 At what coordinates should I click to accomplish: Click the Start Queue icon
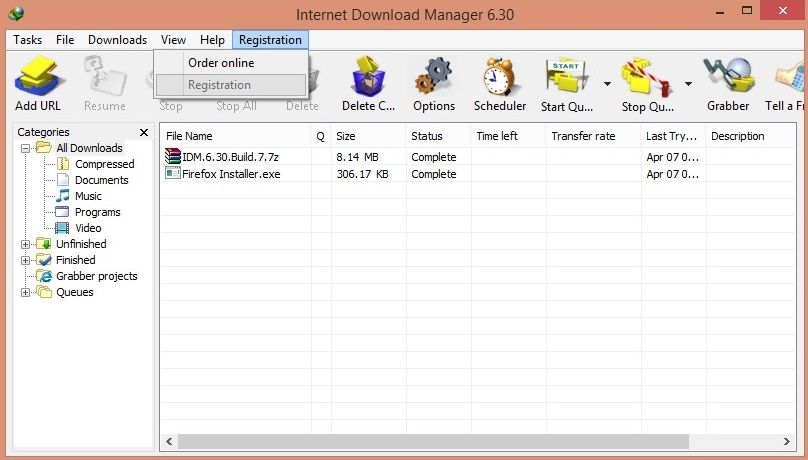(566, 77)
